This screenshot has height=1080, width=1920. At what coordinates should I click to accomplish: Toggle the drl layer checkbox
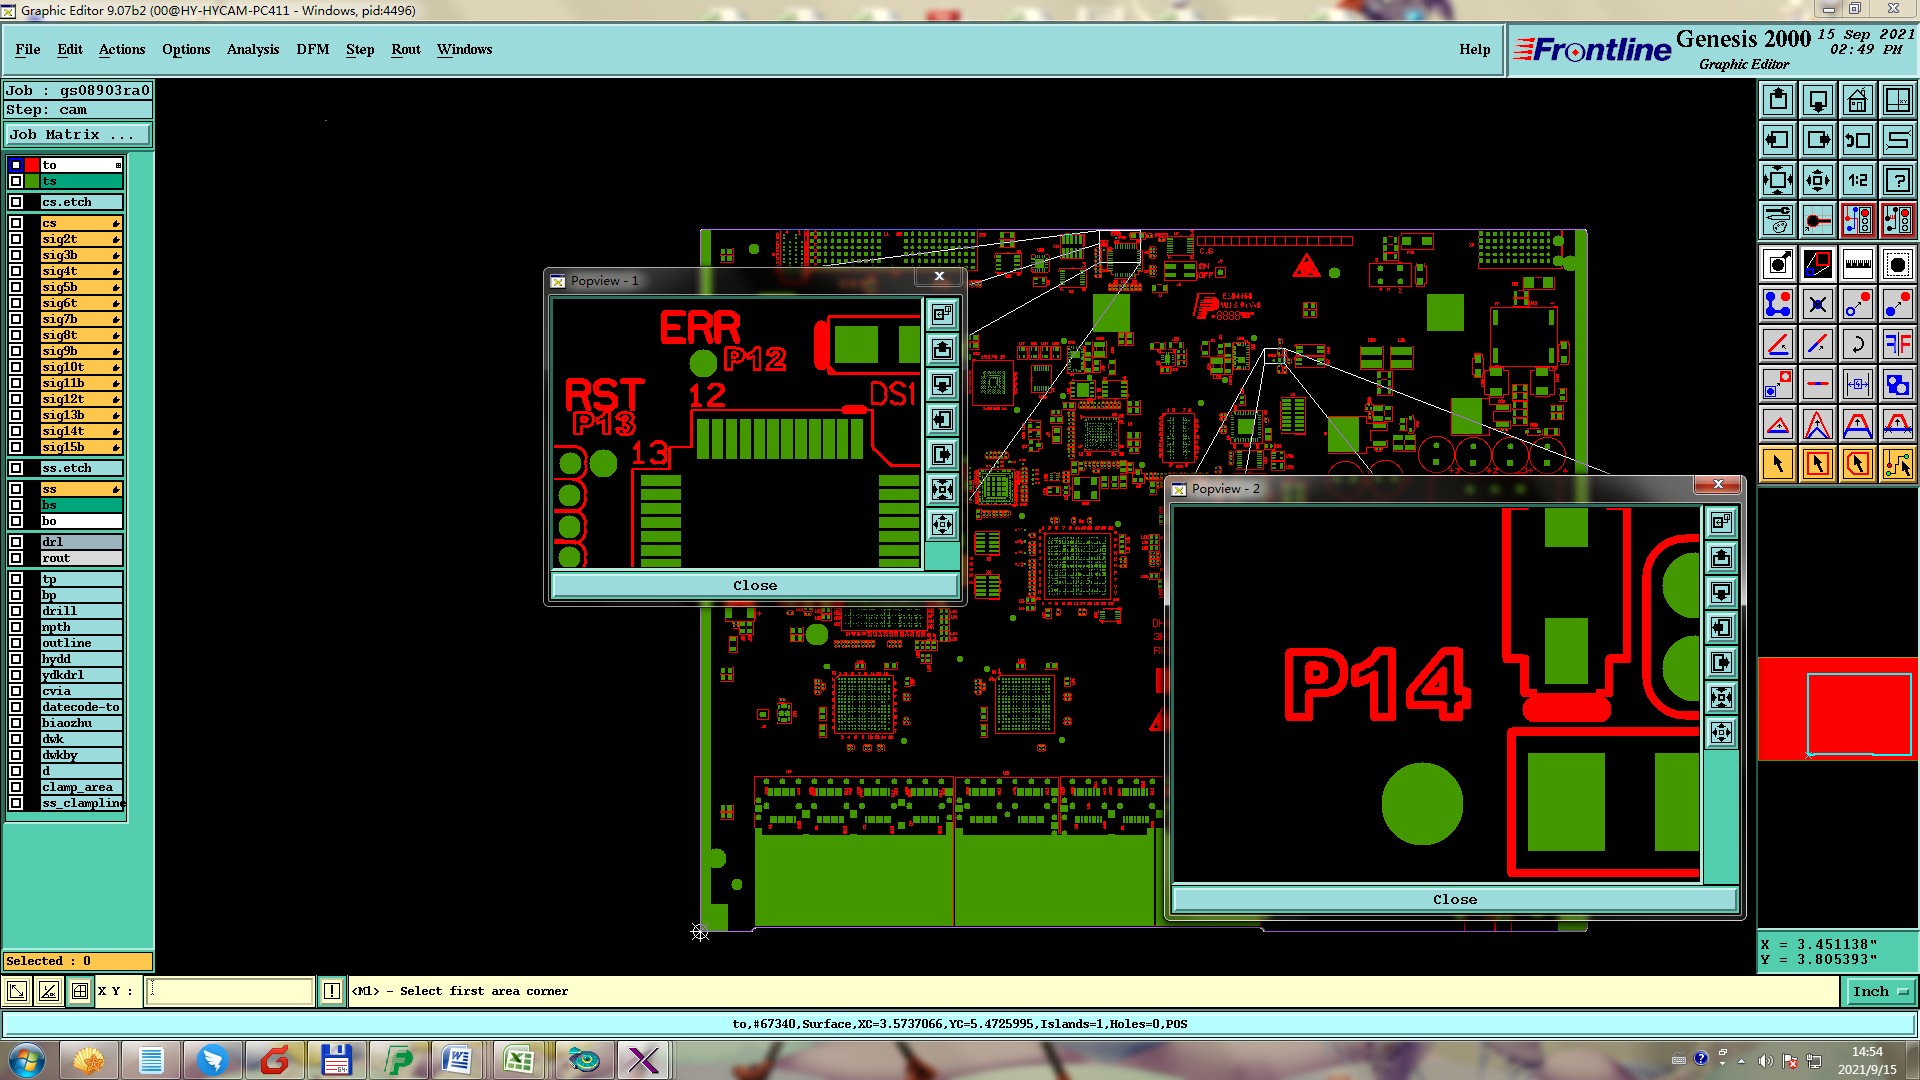click(16, 542)
